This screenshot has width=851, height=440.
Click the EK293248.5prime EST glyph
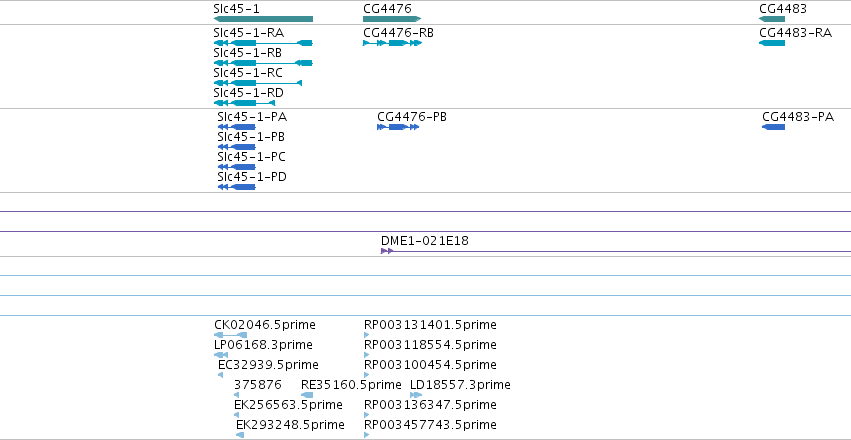coord(240,435)
